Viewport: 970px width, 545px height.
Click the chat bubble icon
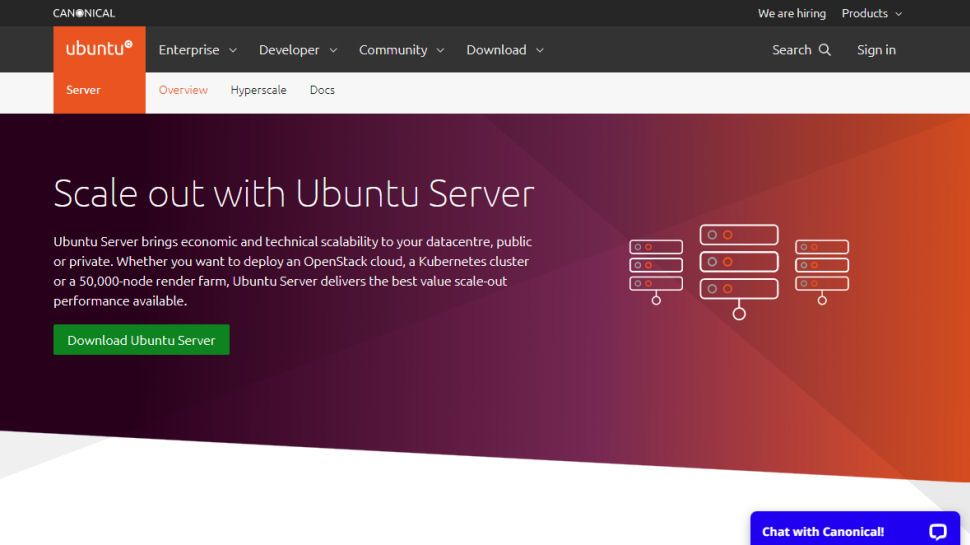click(938, 531)
